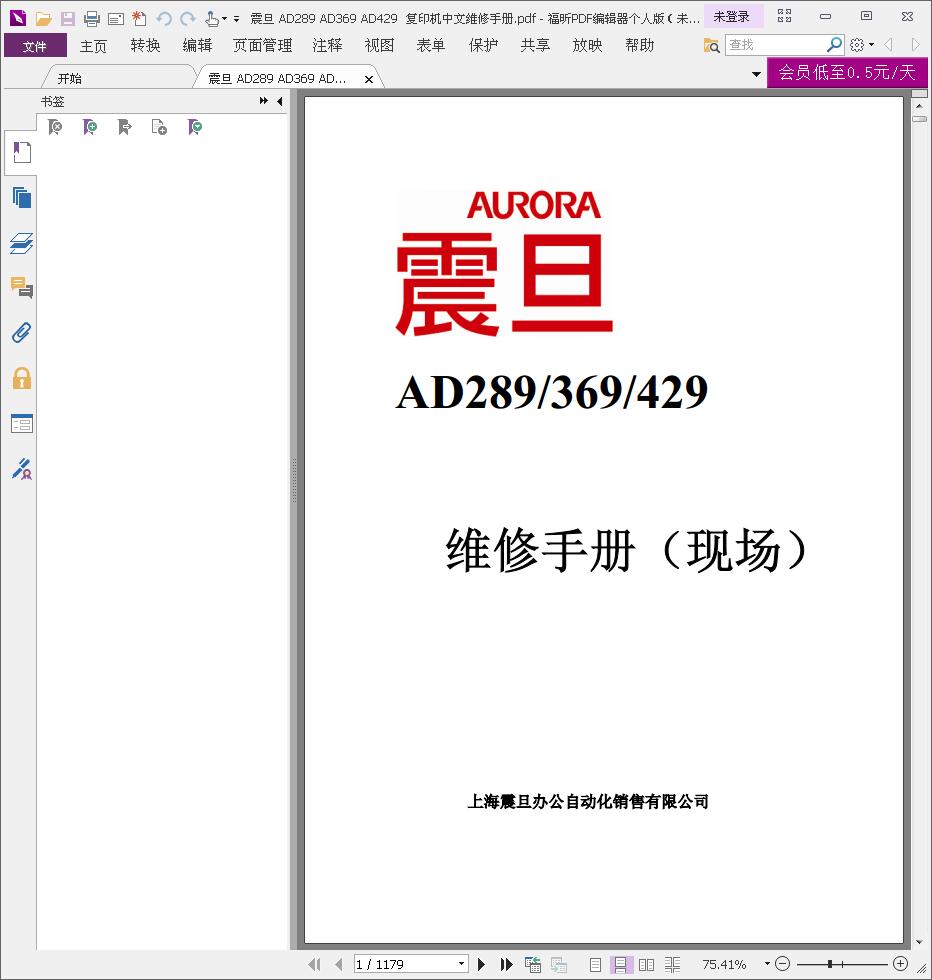Open the Security padlock panel
The height and width of the screenshot is (980, 932).
[x=22, y=378]
